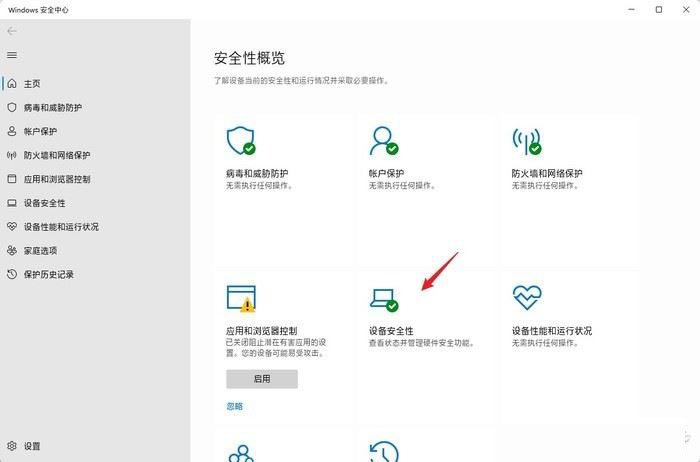Click laptop icon beside 设备安全性 in sidebar
Viewport: 700px width, 462px height.
12,203
